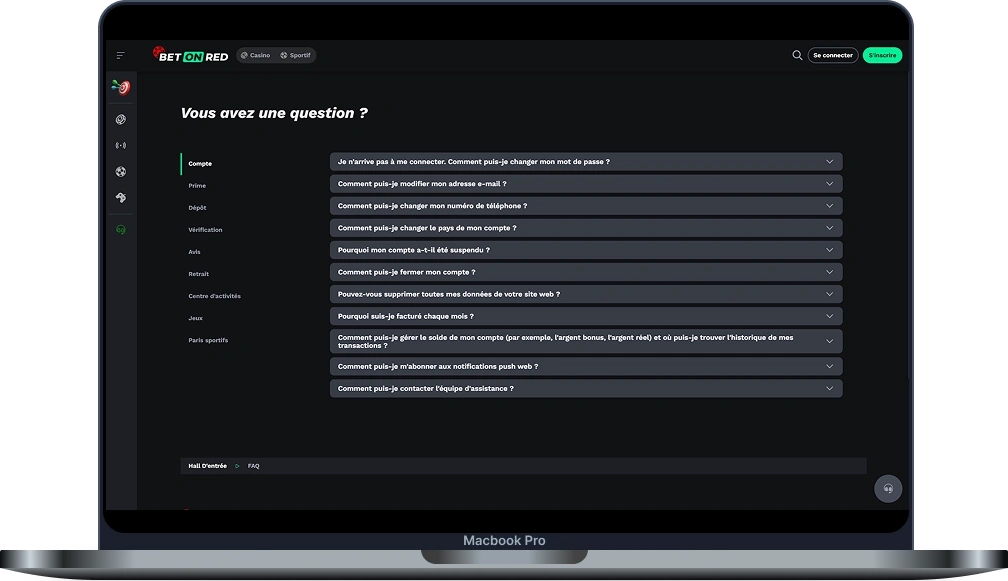This screenshot has height=581, width=1008.
Task: Open the hamburger navigation menu
Action: (x=120, y=55)
